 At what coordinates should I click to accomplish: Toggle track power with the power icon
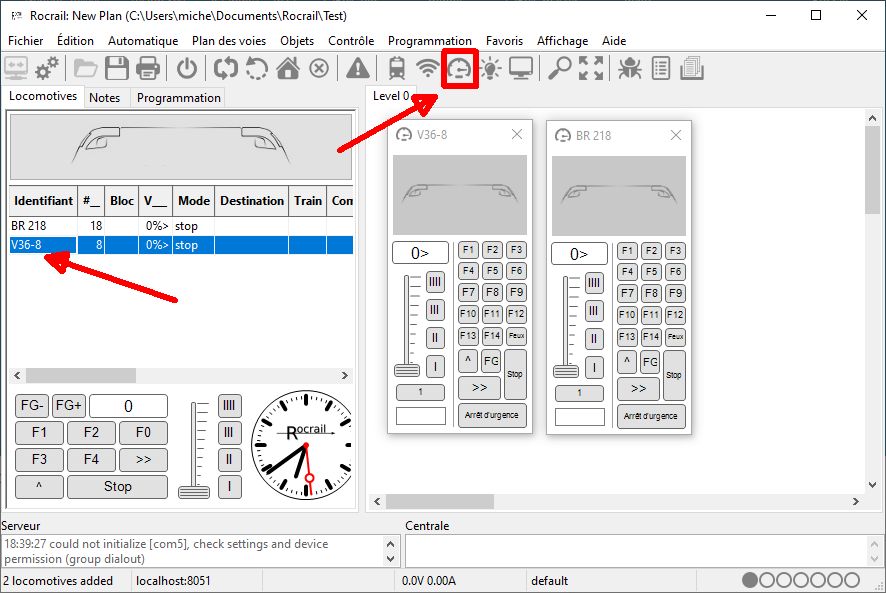[187, 68]
